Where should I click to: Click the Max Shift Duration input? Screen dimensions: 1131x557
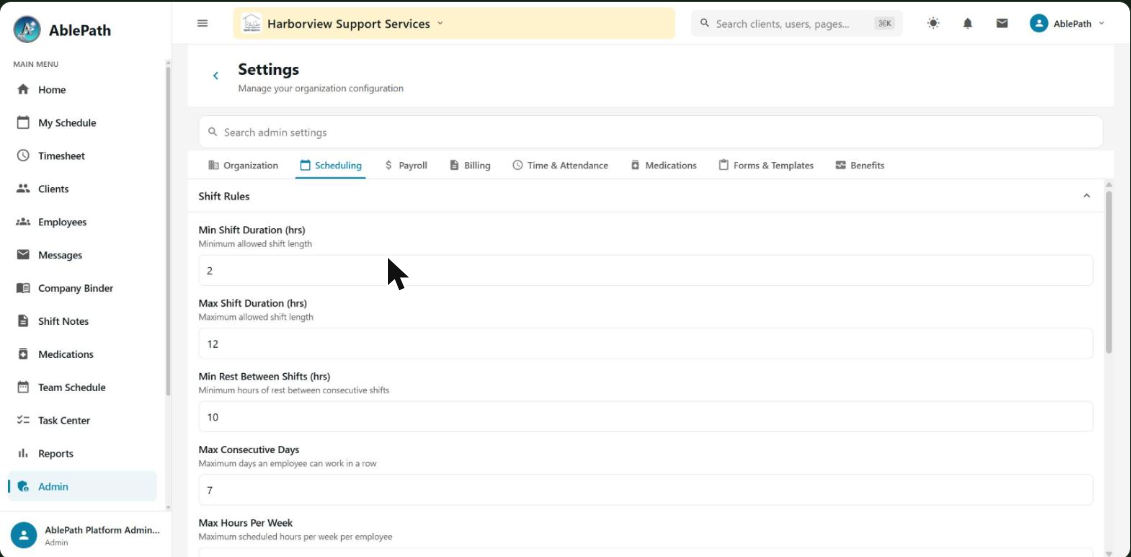coord(646,343)
